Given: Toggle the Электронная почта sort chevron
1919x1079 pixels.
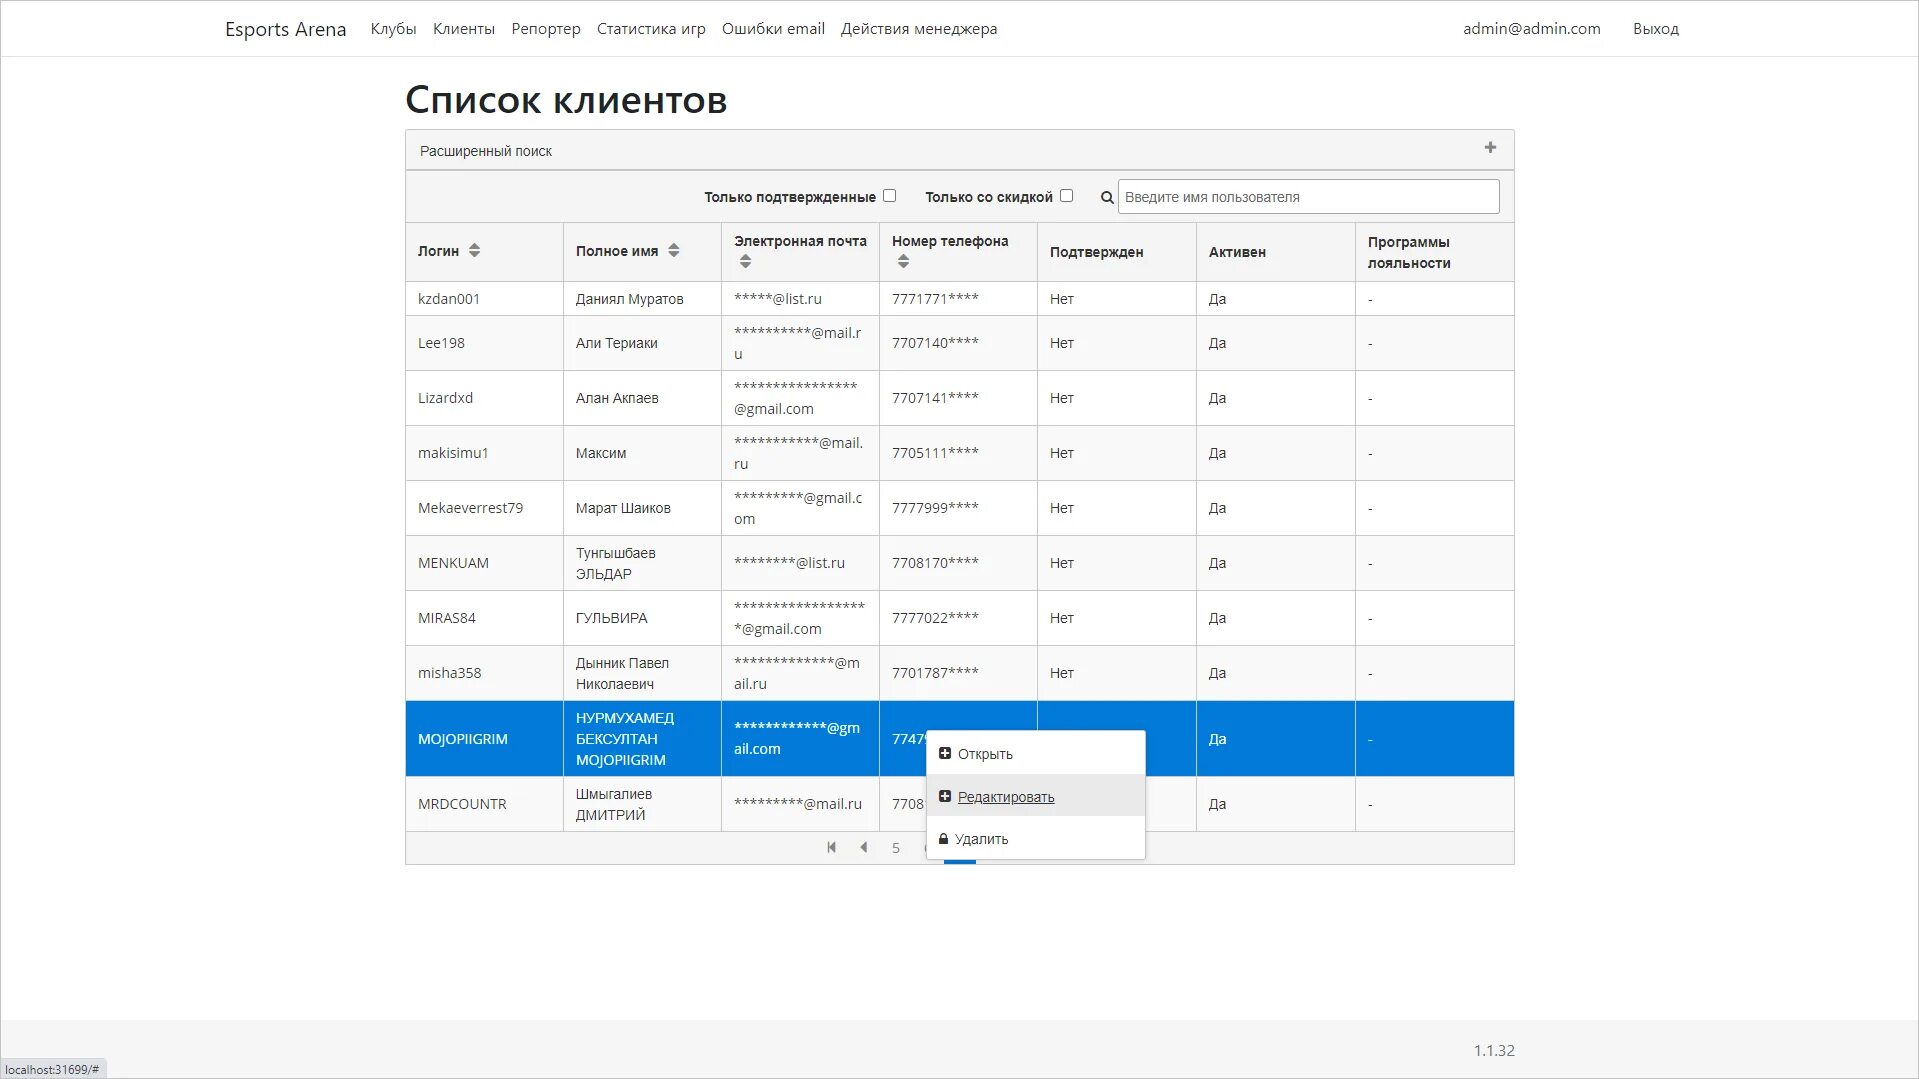Looking at the screenshot, I should pos(744,261).
